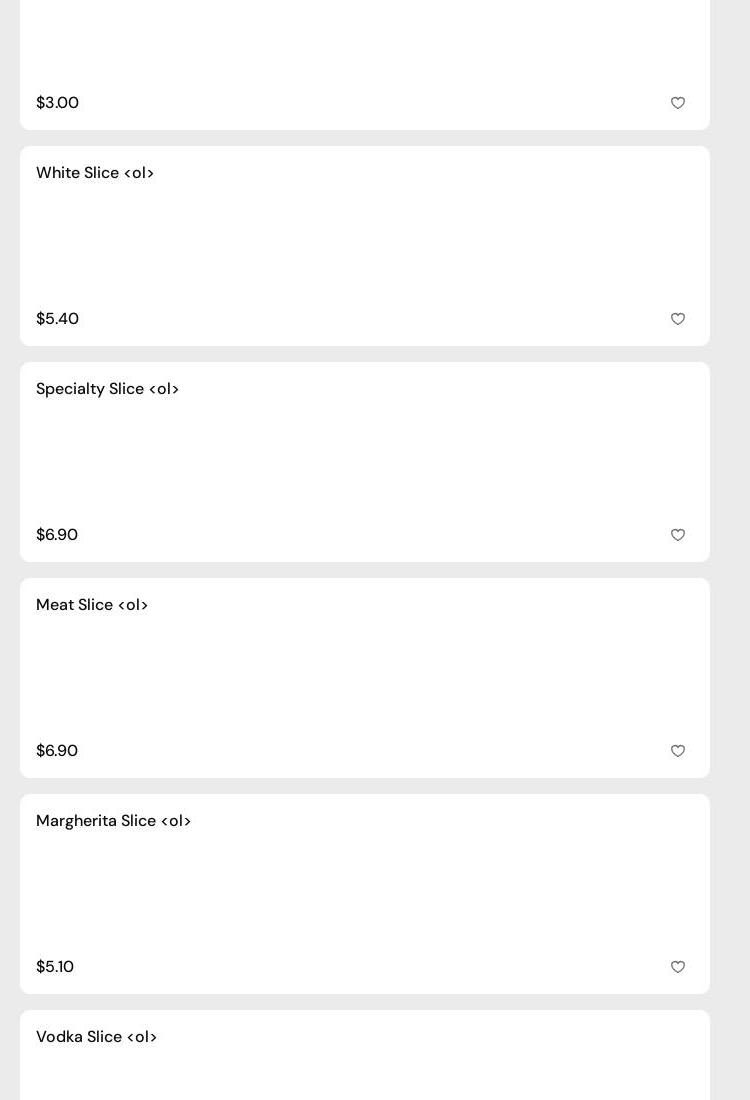Select the Specialty Slice title
Screen dimensions: 750x1100
(107, 389)
